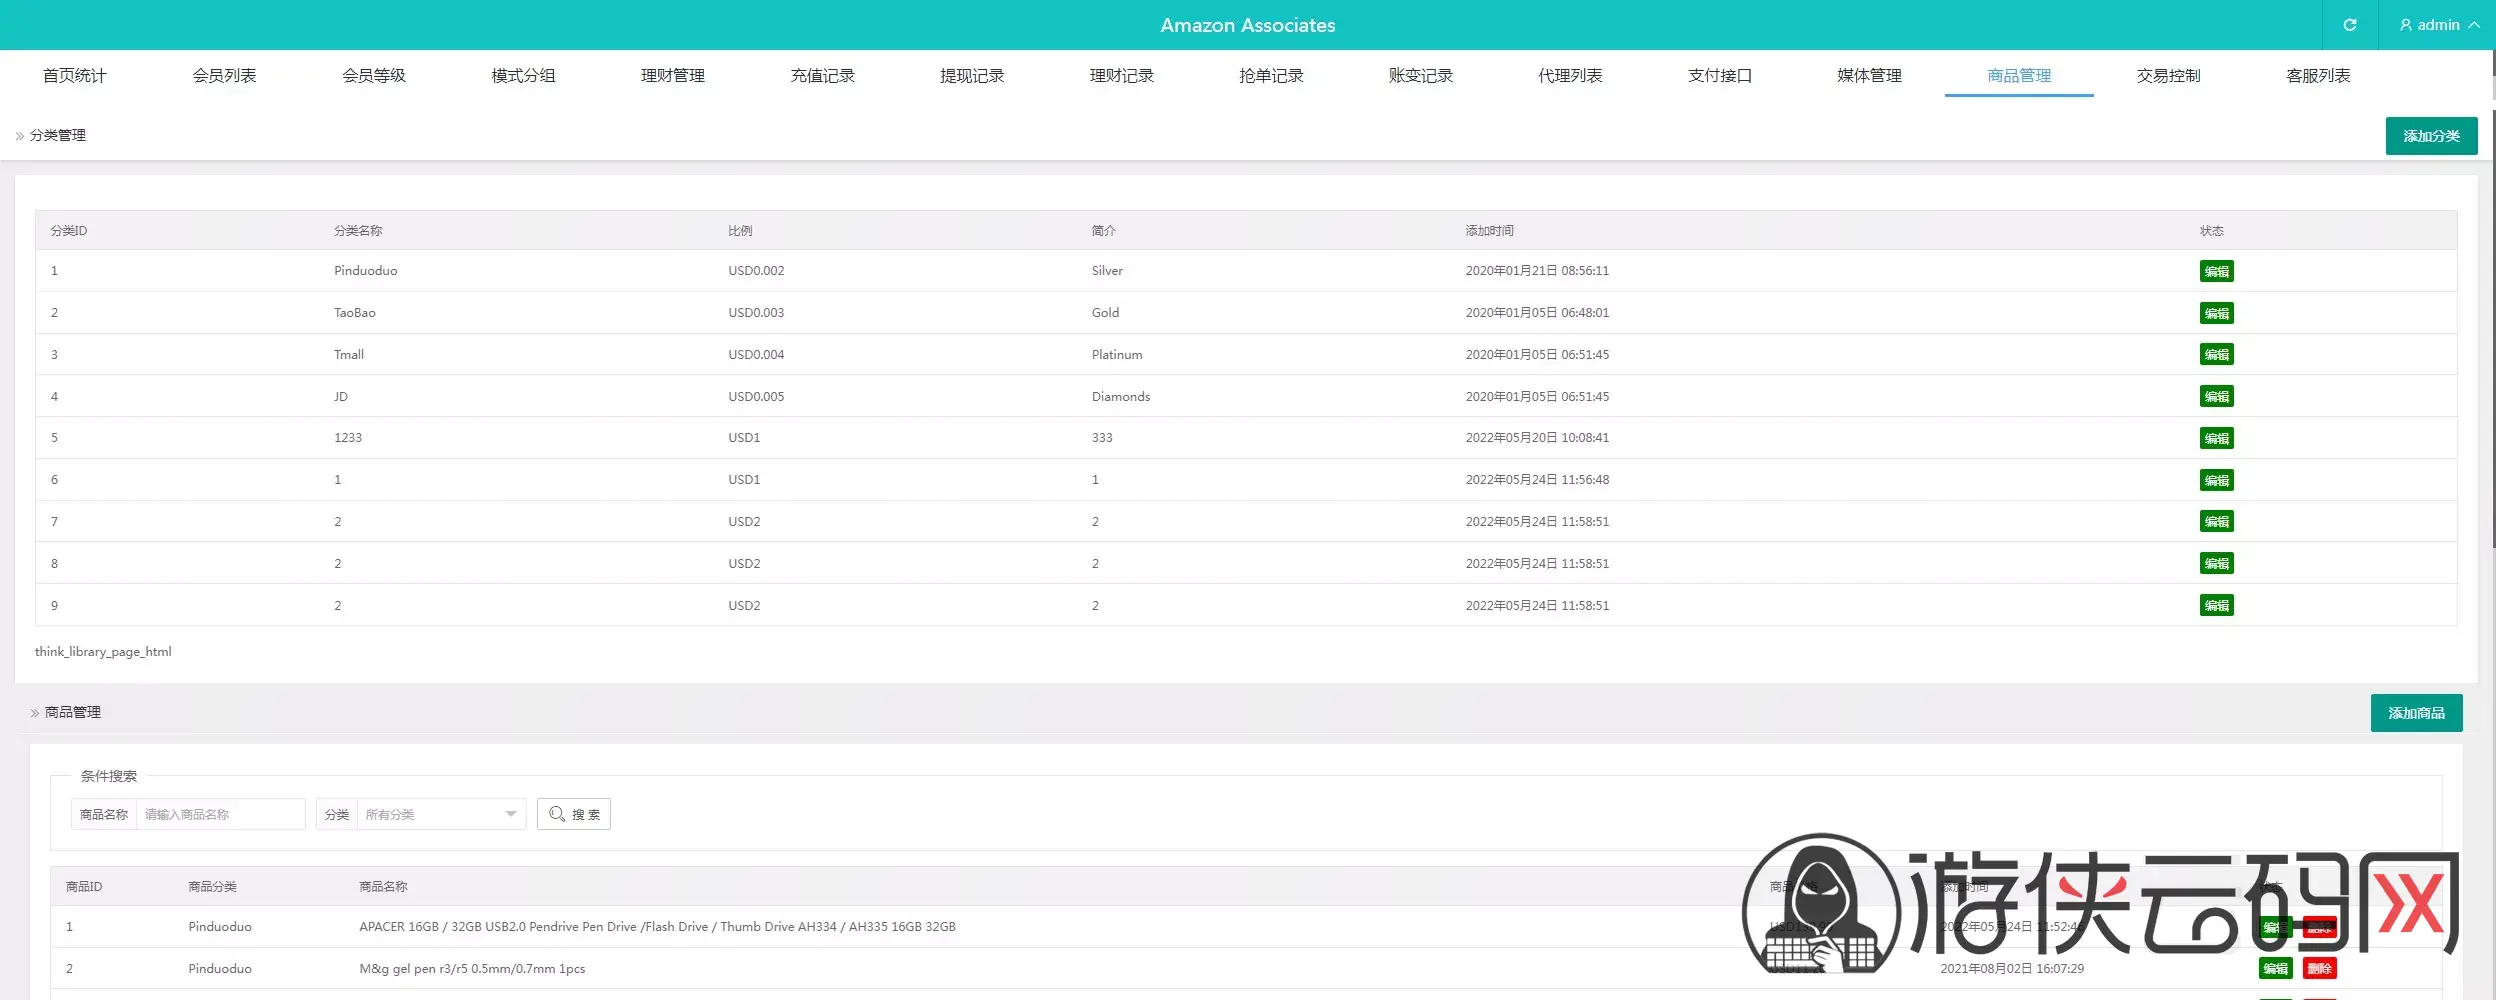
Task: Edit the Pinduoduo category row
Action: (2216, 271)
